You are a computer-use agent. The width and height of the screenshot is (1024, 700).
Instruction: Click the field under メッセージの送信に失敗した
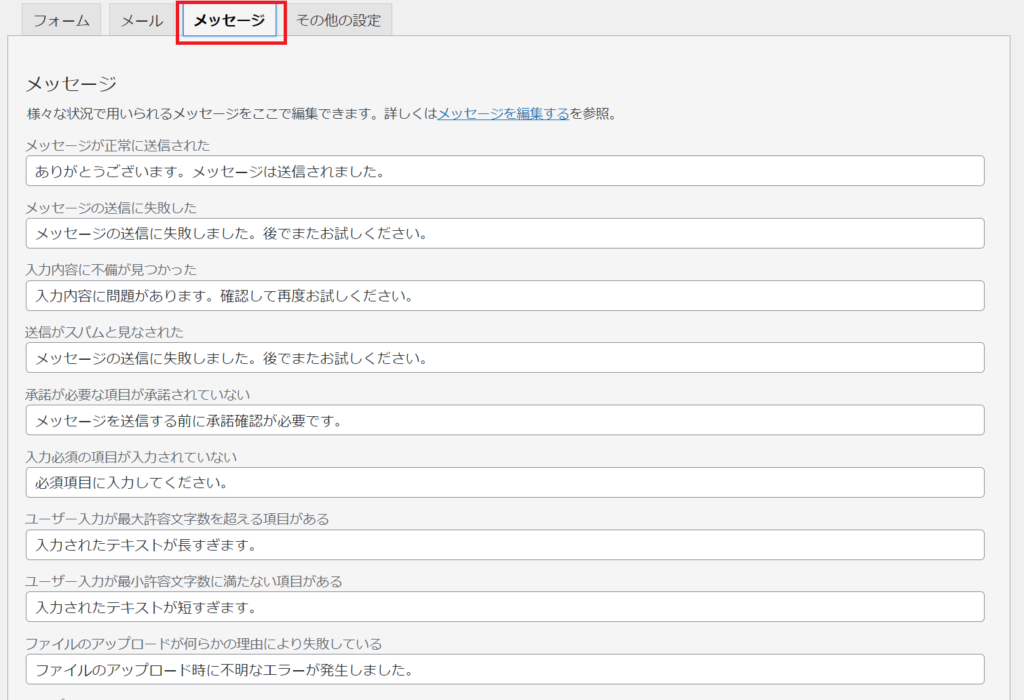pyautogui.click(x=505, y=233)
